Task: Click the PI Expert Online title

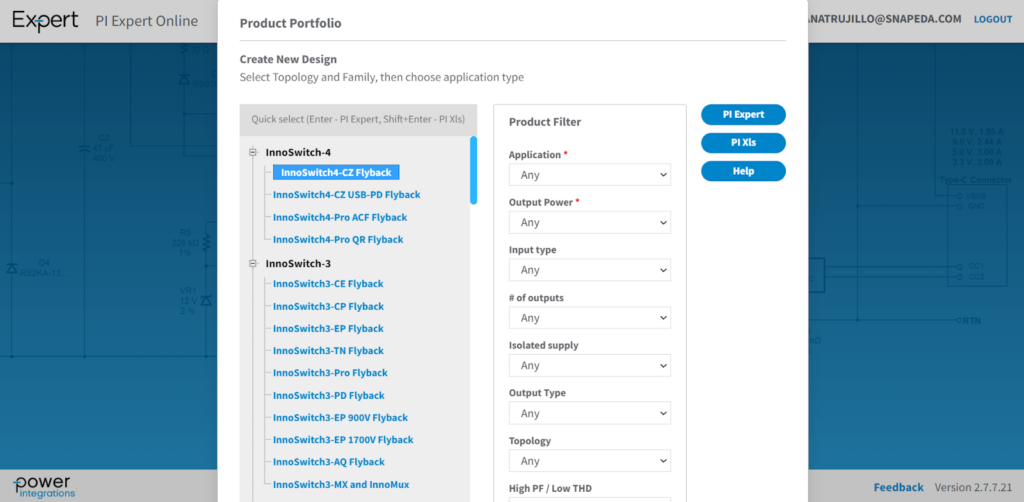Action: coord(146,21)
